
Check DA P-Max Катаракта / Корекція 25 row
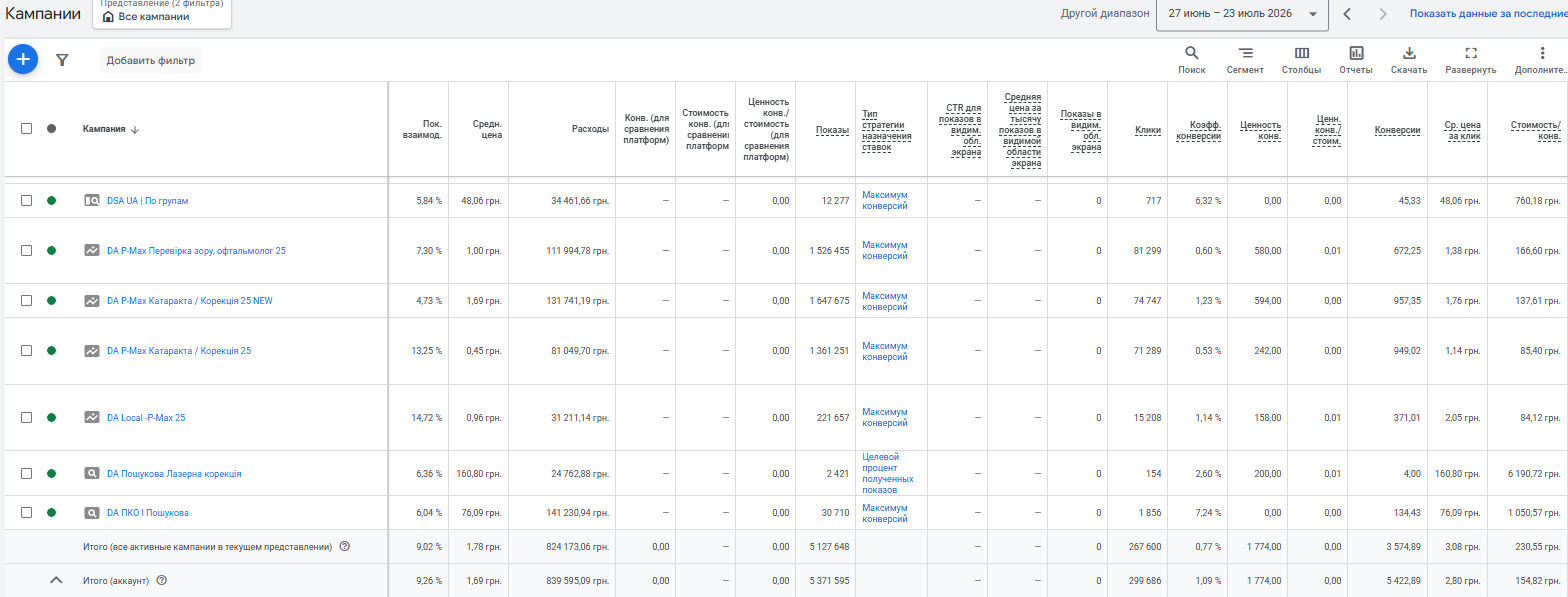pos(27,350)
